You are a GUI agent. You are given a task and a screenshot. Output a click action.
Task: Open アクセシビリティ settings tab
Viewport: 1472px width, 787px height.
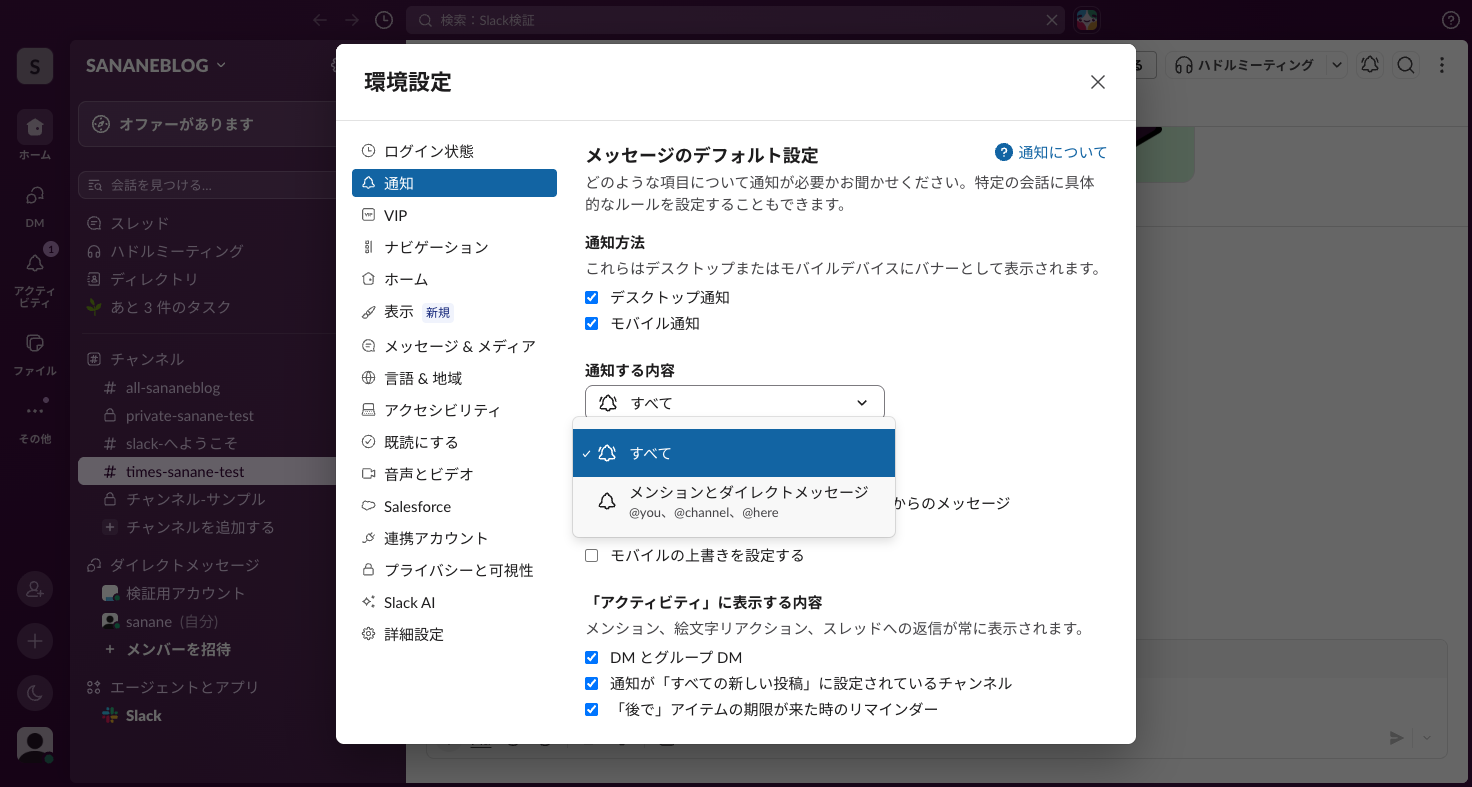(x=454, y=410)
